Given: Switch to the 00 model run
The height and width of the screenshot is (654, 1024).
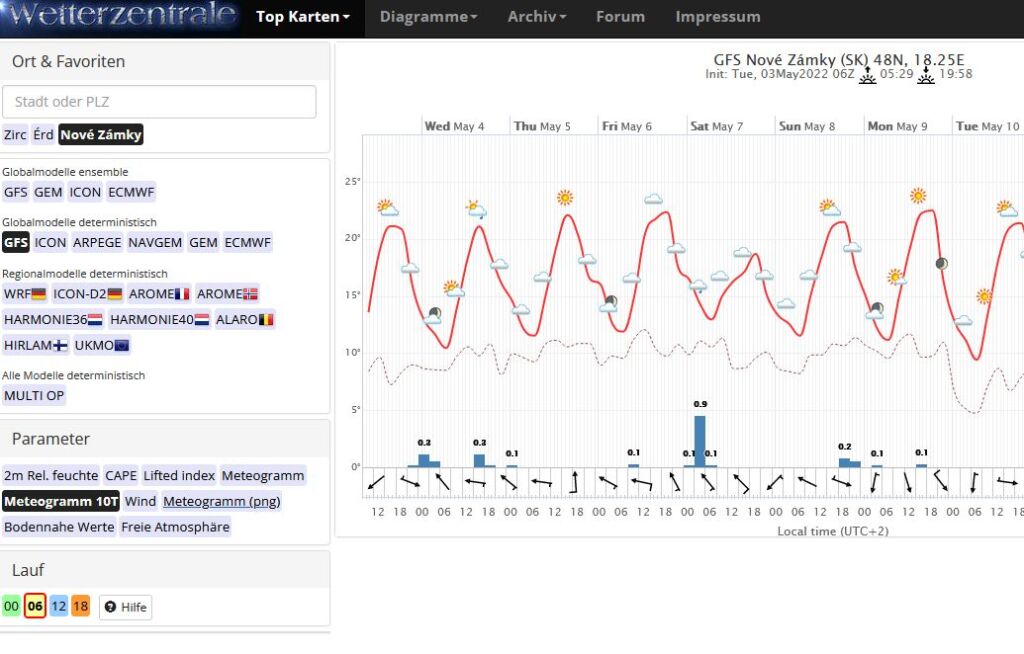Looking at the screenshot, I should coord(11,607).
